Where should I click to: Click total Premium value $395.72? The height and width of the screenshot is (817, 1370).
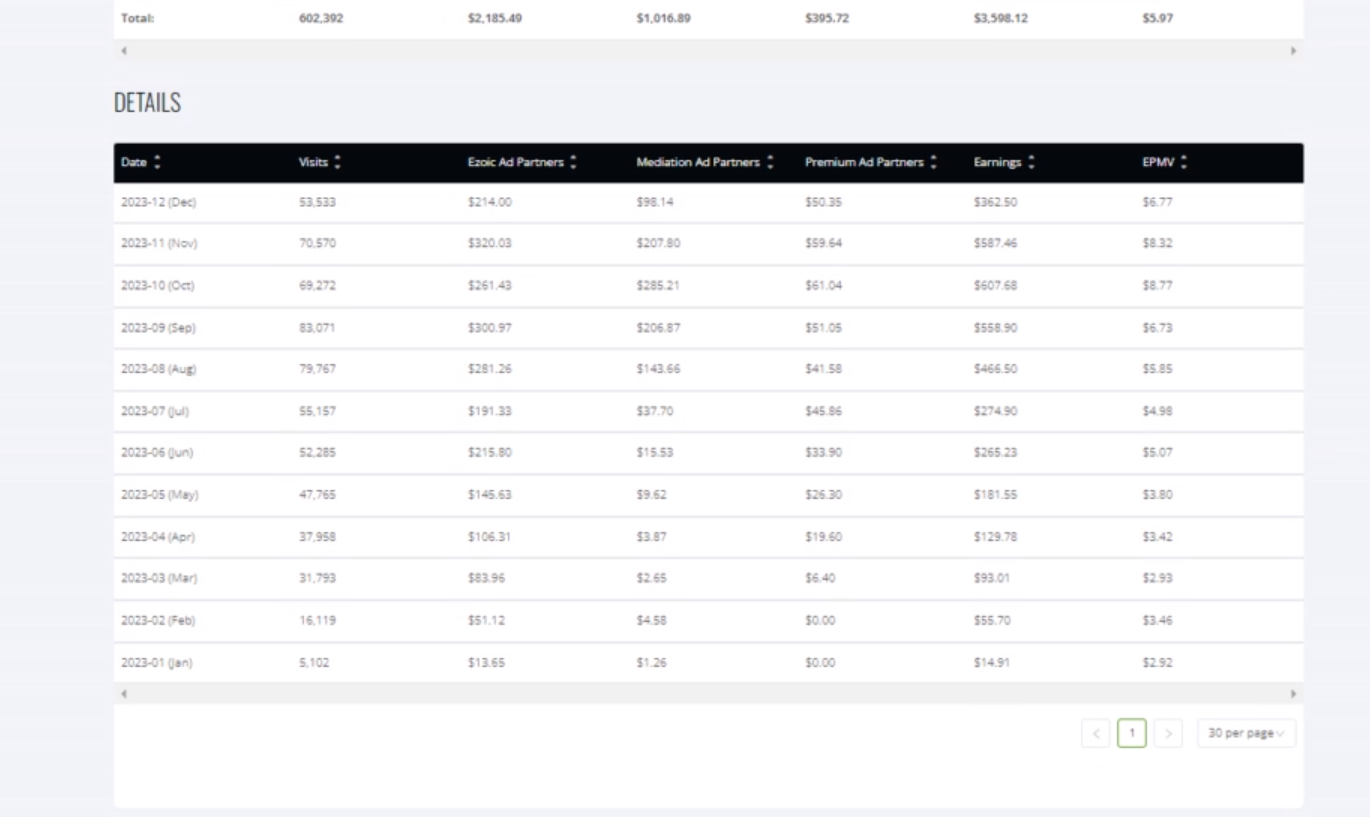point(827,18)
